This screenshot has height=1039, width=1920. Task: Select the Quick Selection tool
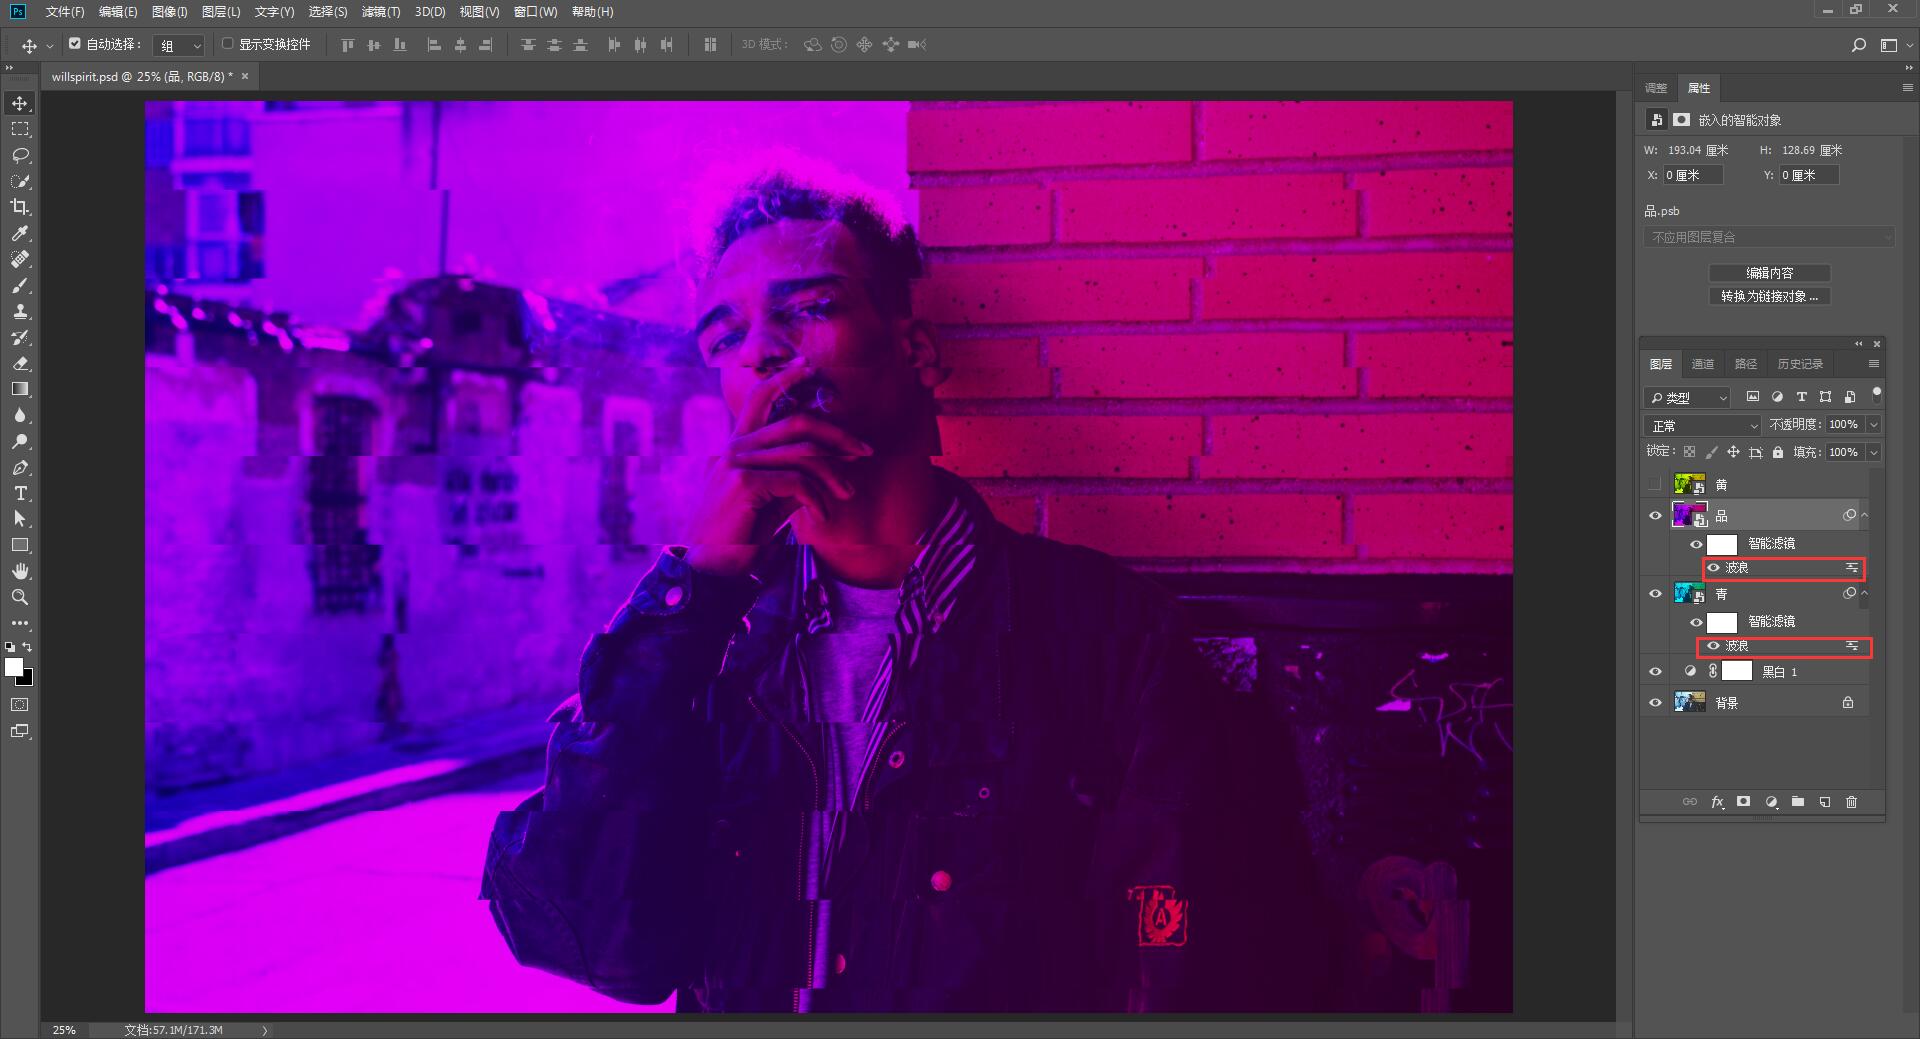pyautogui.click(x=20, y=181)
